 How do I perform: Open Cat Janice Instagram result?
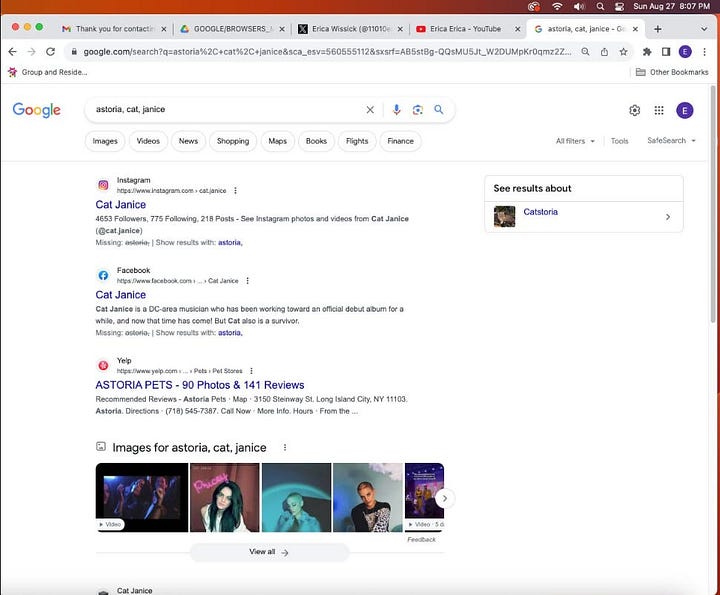pyautogui.click(x=121, y=204)
